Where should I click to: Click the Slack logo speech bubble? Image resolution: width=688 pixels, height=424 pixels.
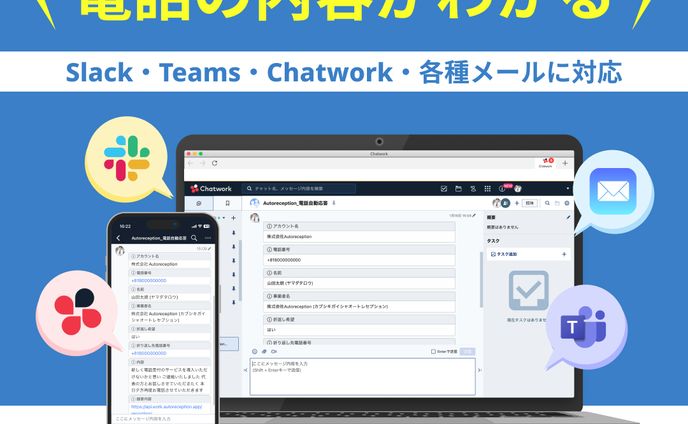point(127,159)
